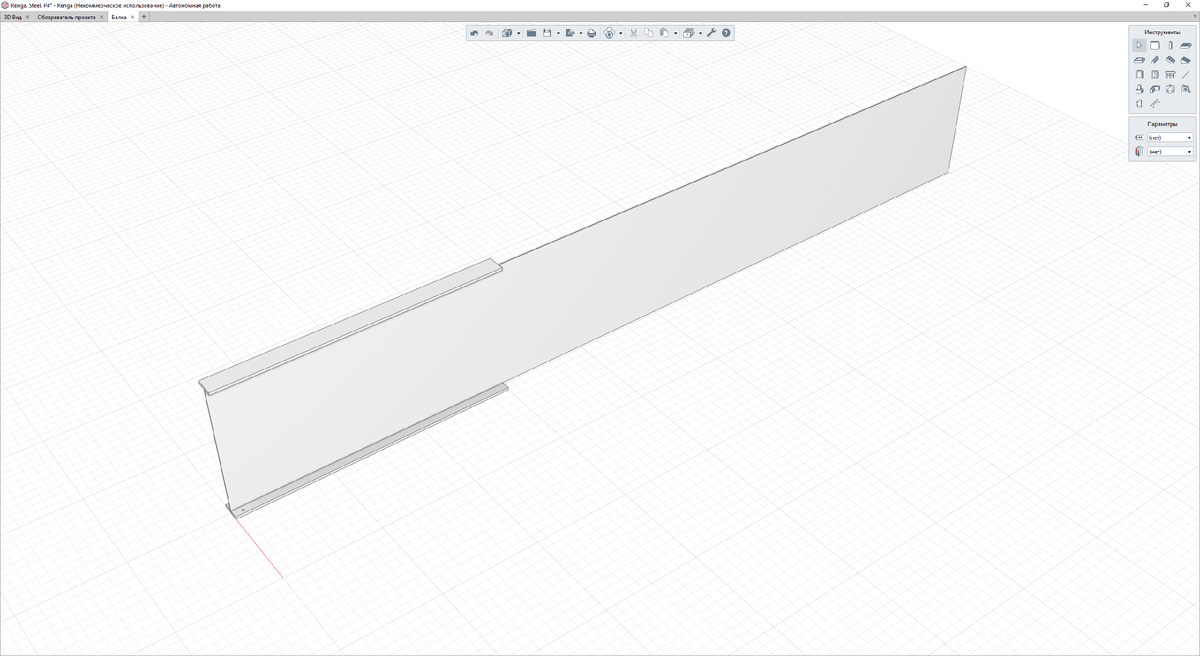Viewport: 1200px width, 656px height.
Task: Select the wedge-shaped tool in Инструменты
Action: point(1186,60)
